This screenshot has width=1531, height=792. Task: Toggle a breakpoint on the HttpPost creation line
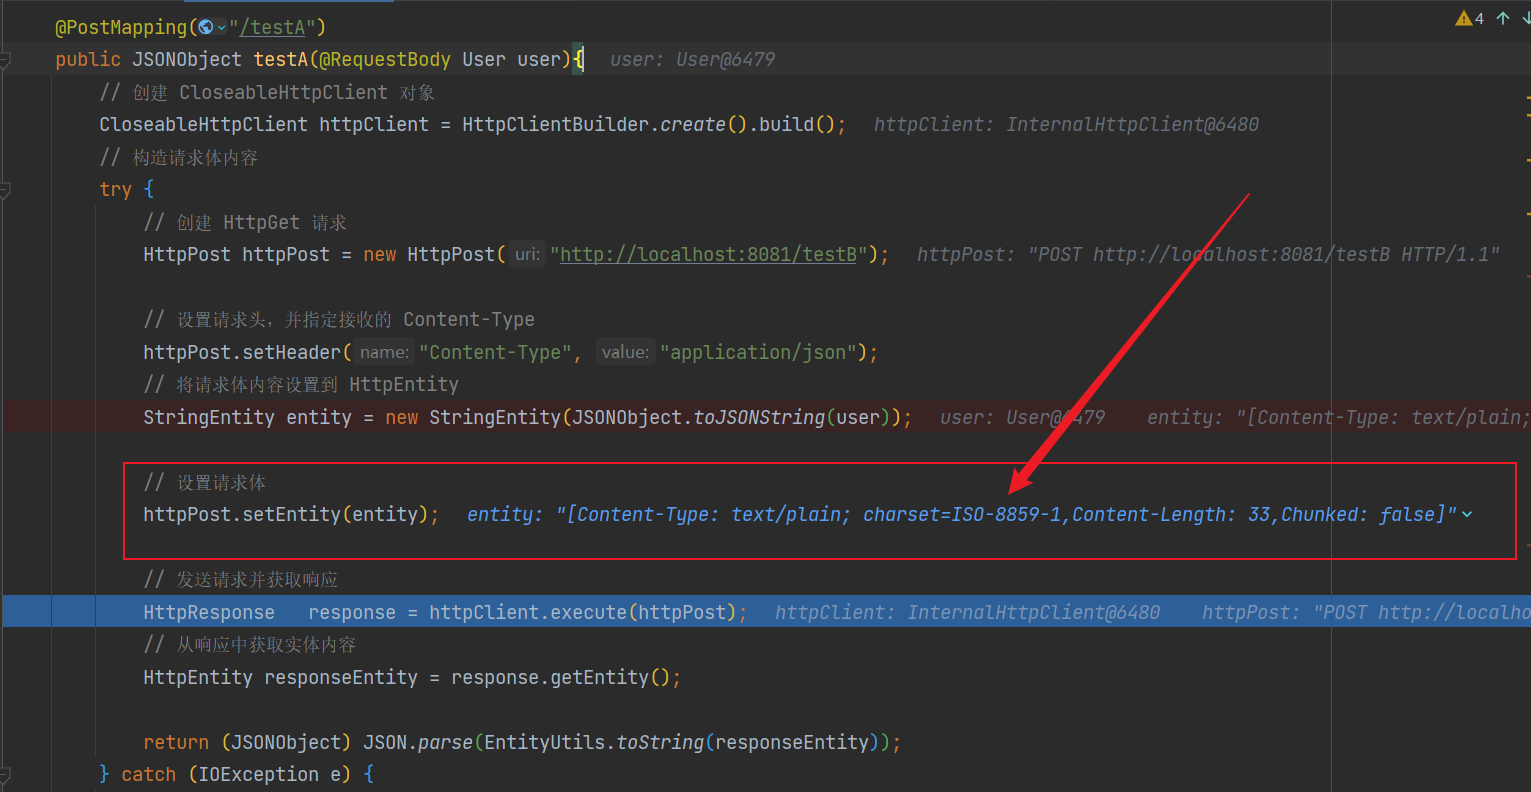tap(35, 254)
